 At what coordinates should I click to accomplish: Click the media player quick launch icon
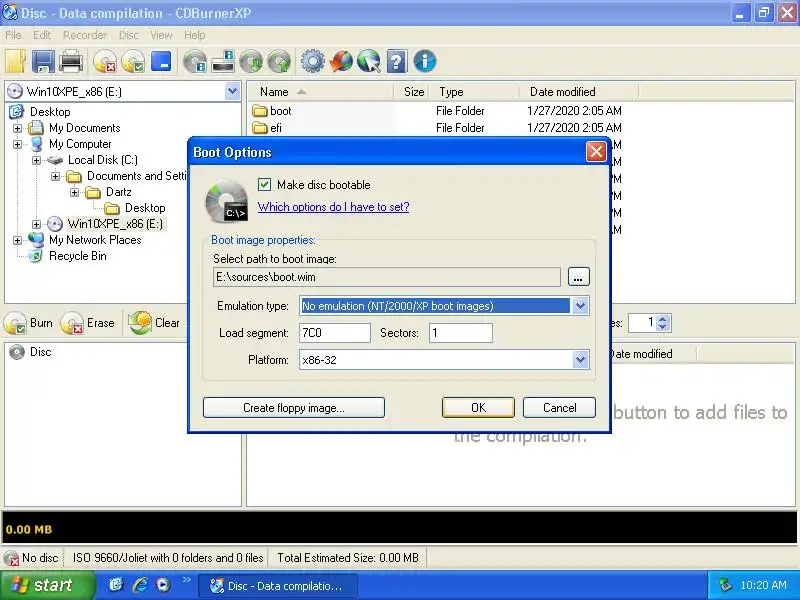(163, 585)
